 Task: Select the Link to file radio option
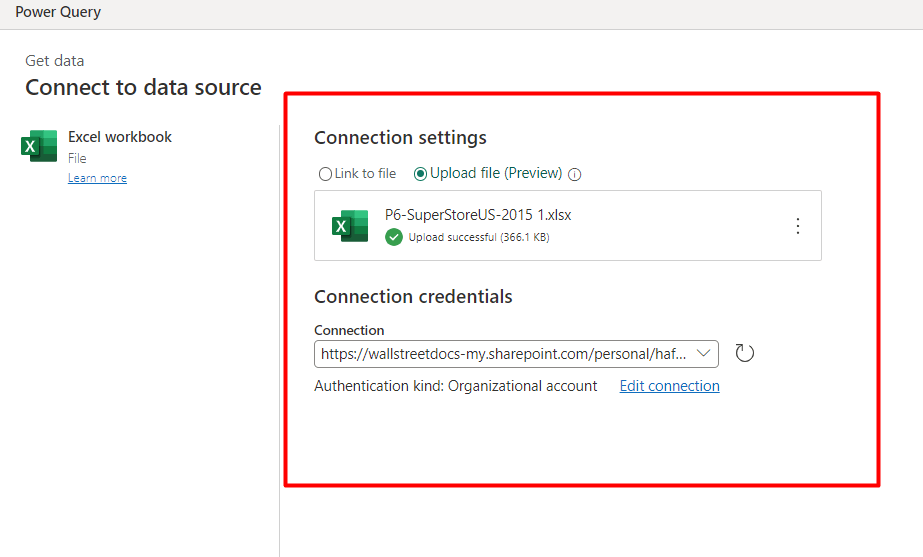coord(325,174)
